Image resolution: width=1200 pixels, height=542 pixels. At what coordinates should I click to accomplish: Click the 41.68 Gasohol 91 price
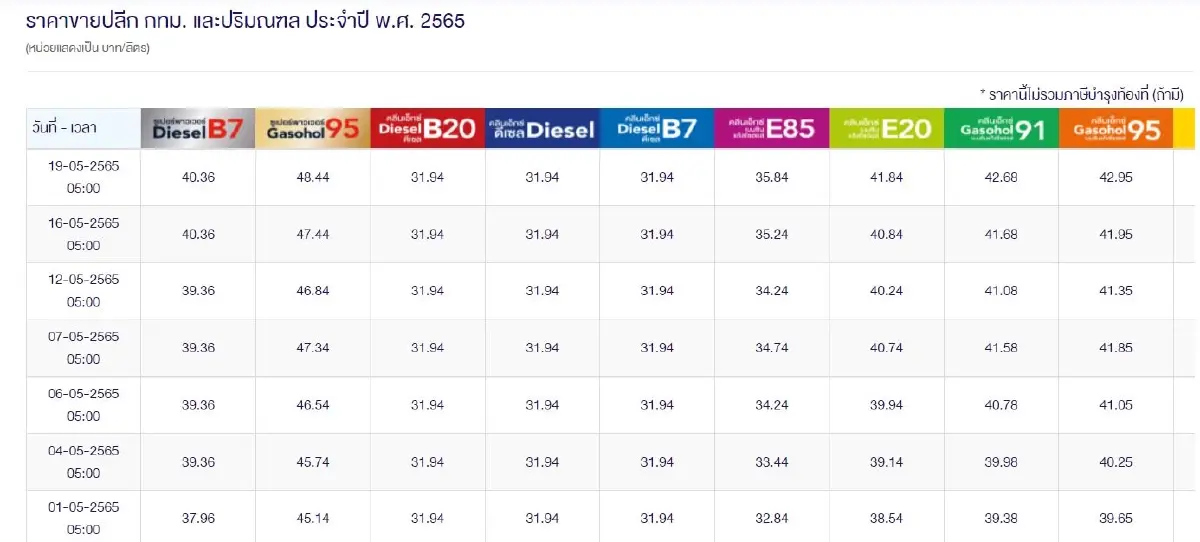click(1002, 234)
